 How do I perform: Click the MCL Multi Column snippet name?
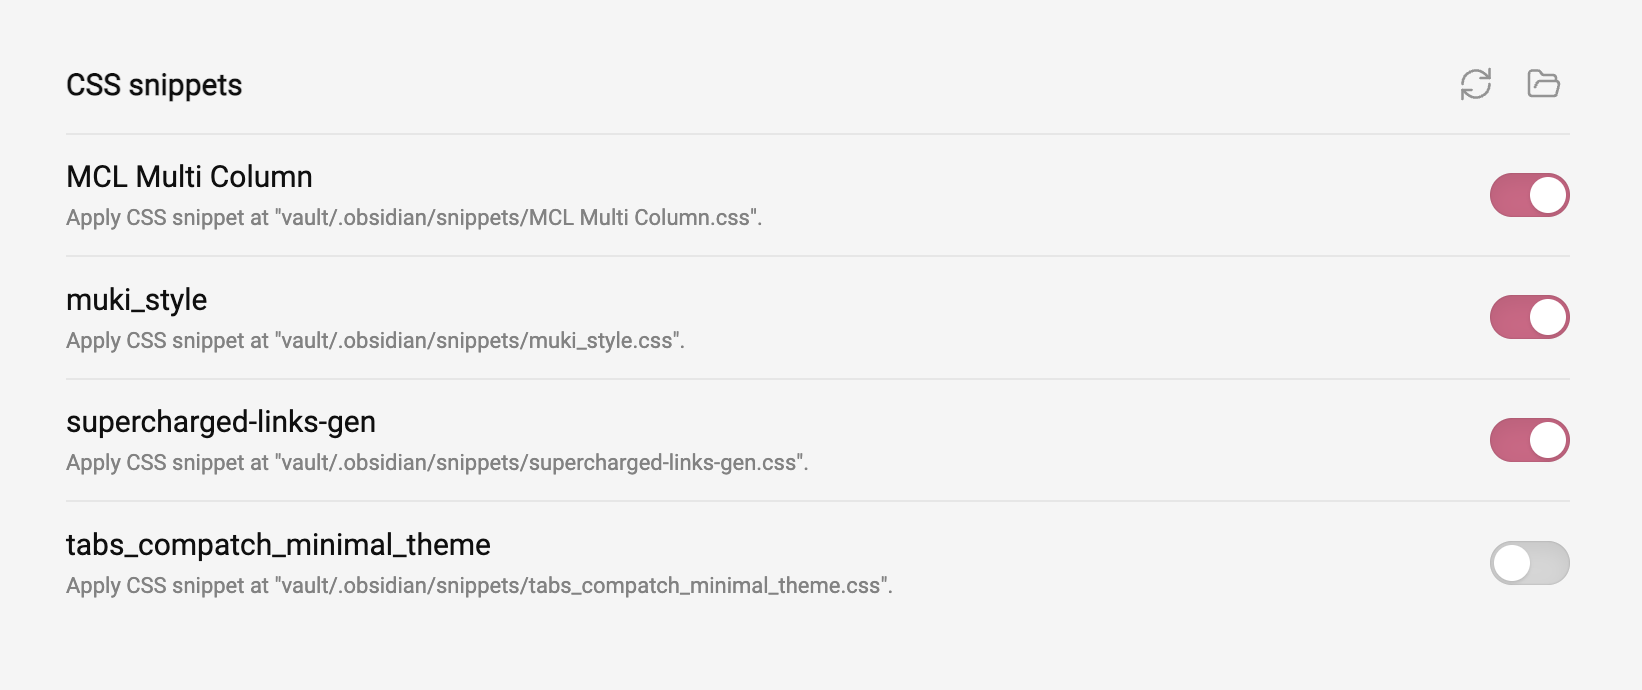coord(188,176)
